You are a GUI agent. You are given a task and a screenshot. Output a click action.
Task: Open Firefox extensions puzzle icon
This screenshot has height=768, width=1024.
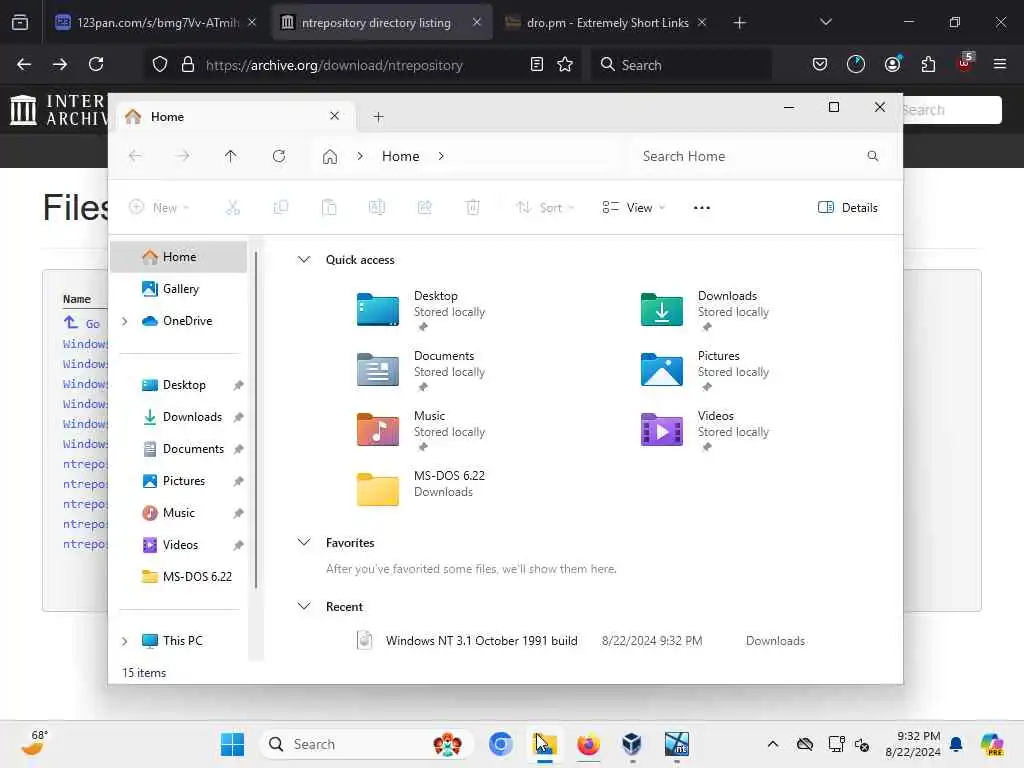pos(928,64)
